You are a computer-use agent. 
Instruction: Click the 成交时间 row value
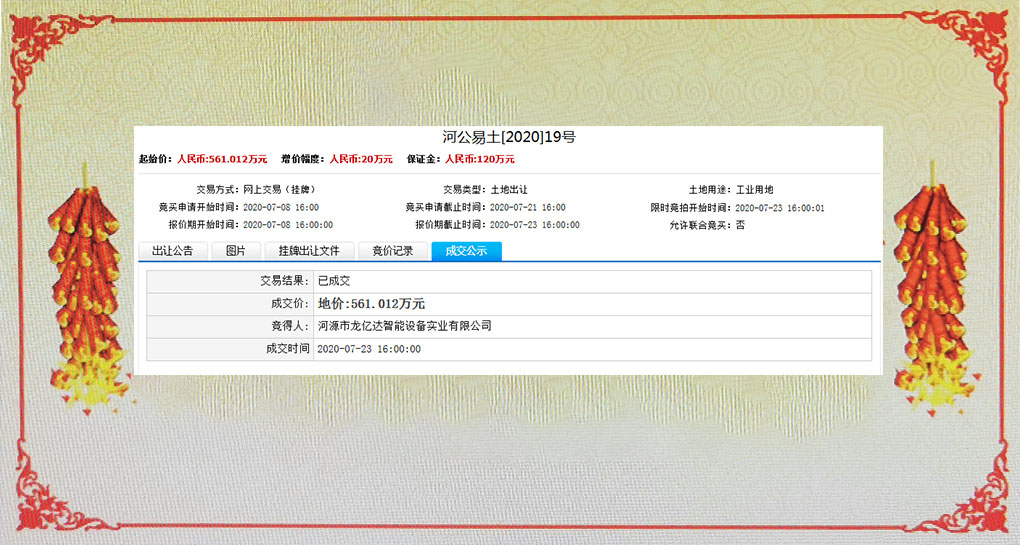pos(368,349)
